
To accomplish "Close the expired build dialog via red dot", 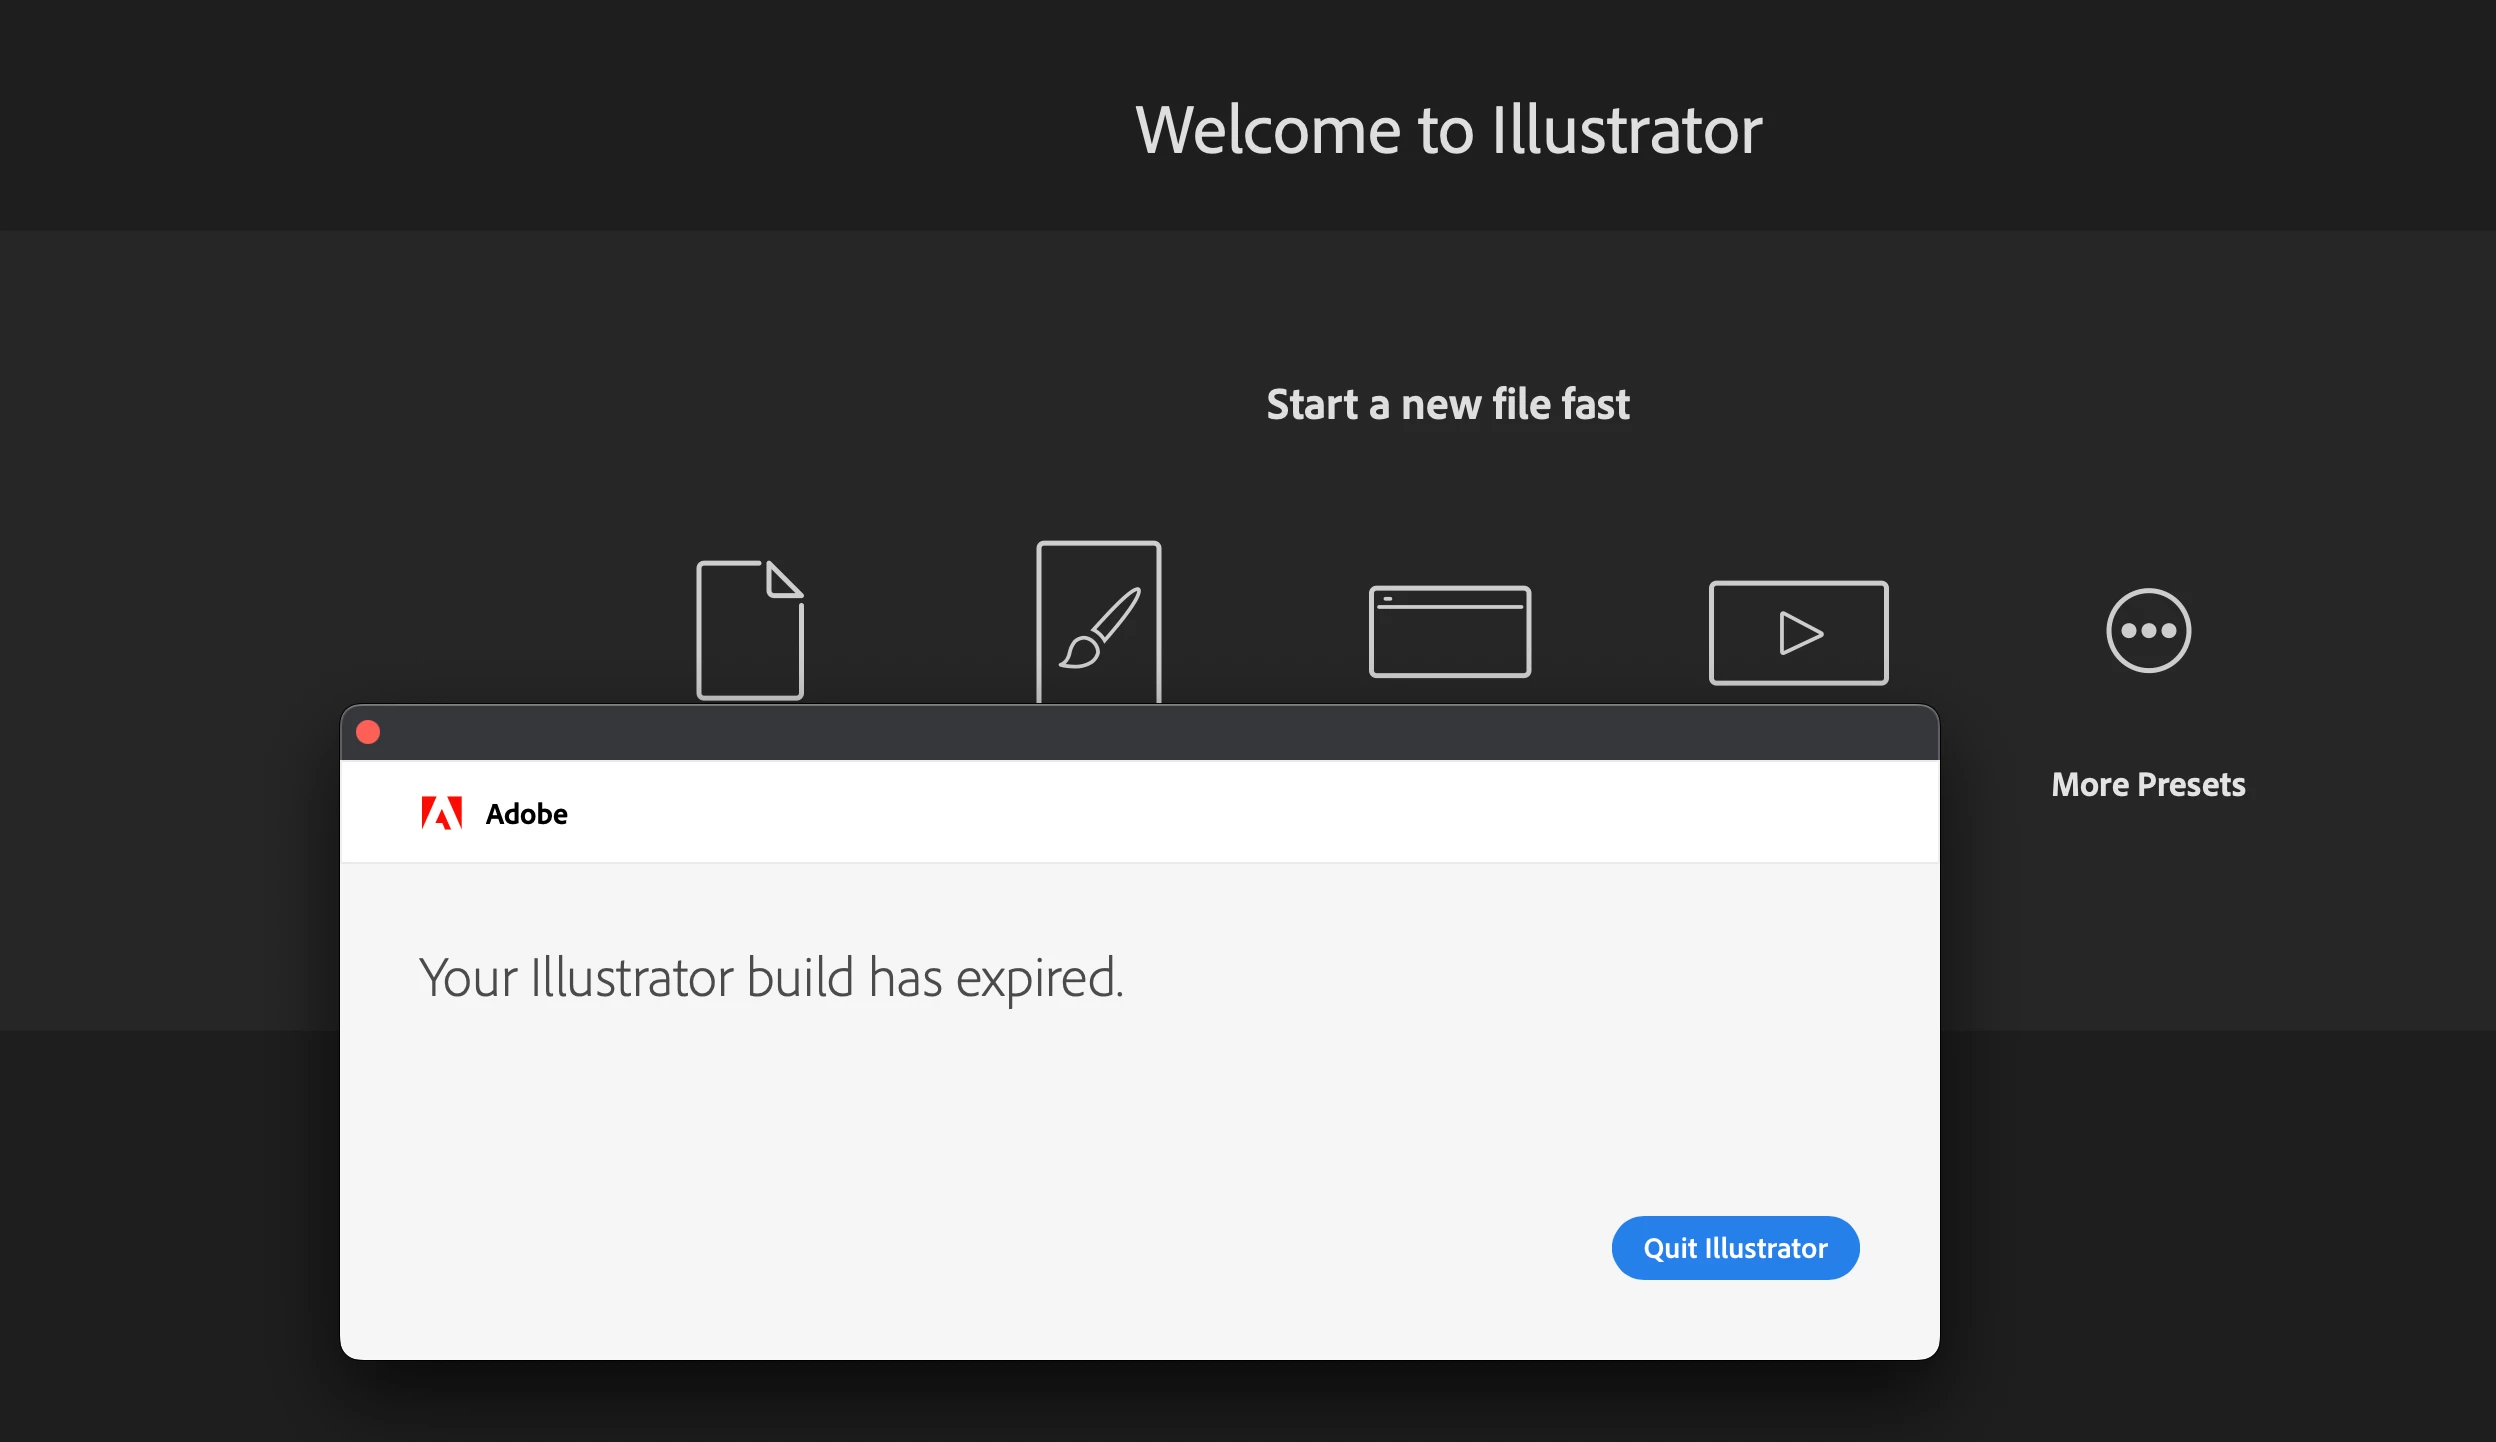I will 368,732.
